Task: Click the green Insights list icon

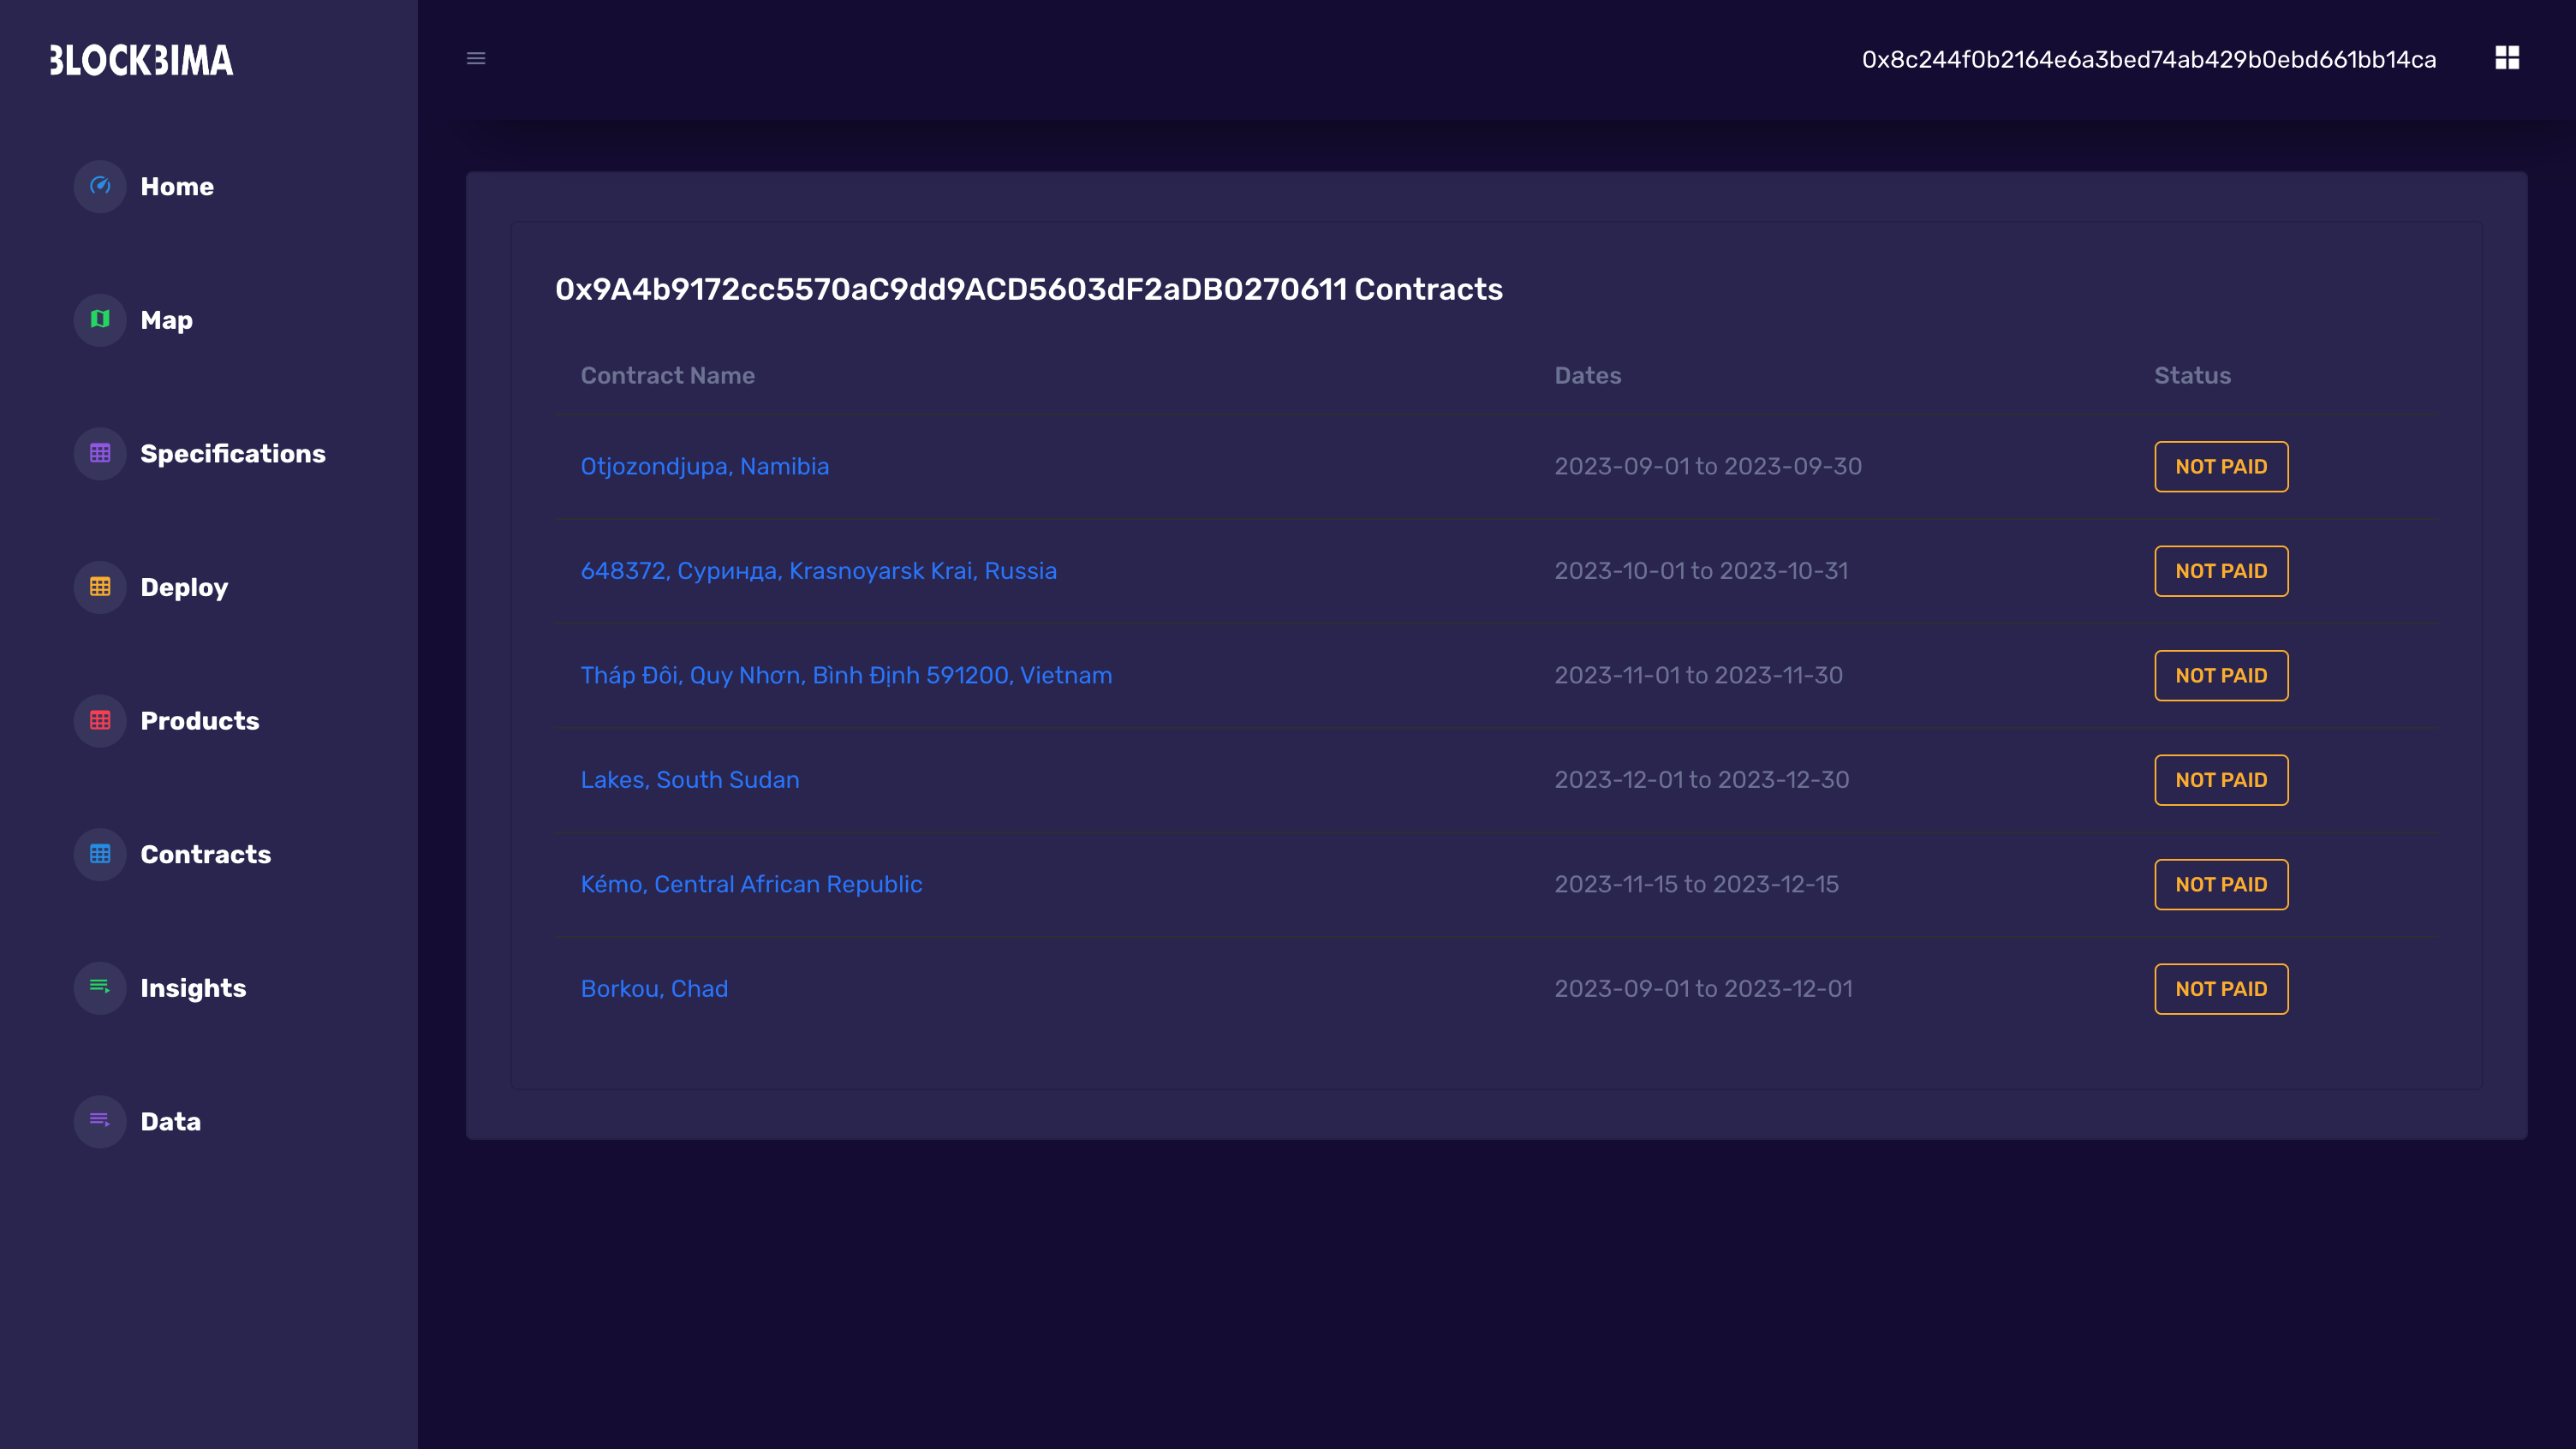Action: 100,987
